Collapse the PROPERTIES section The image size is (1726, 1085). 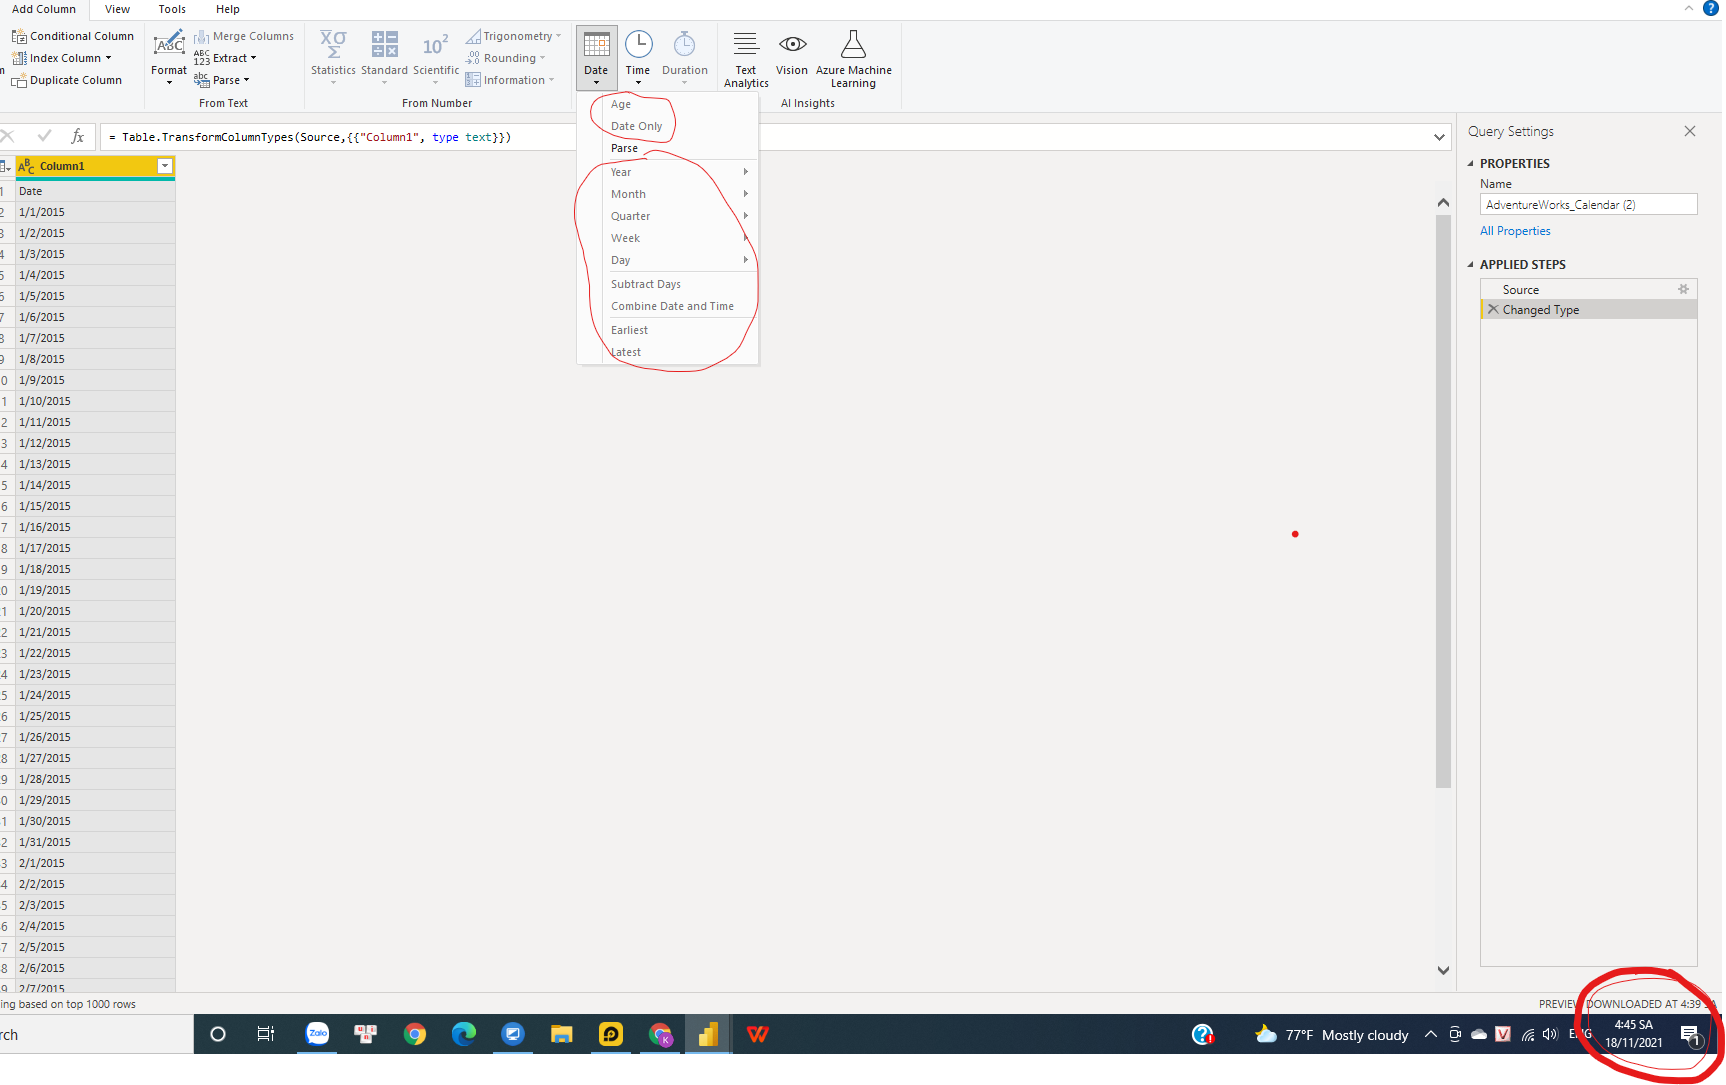pyautogui.click(x=1471, y=163)
